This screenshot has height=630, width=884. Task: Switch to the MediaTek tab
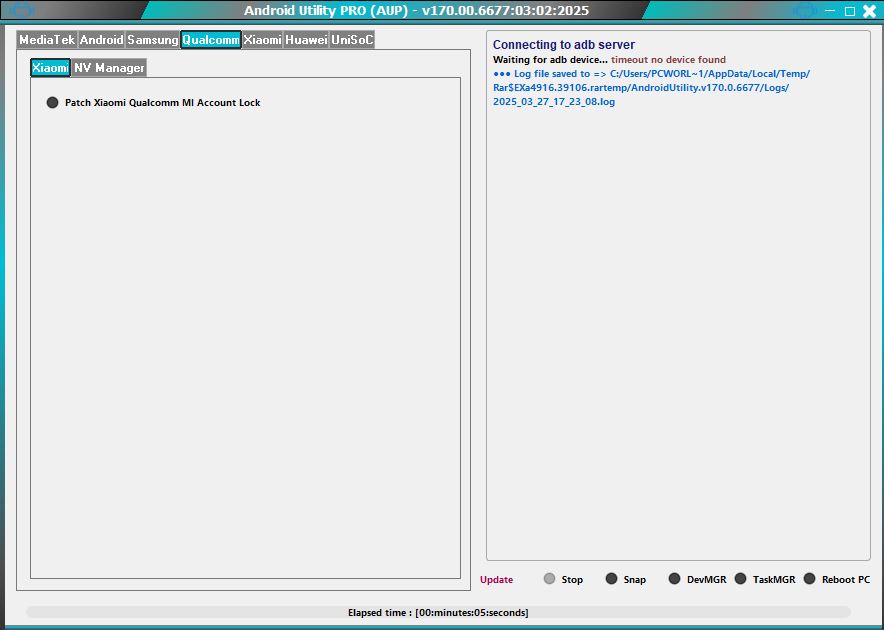tap(48, 40)
